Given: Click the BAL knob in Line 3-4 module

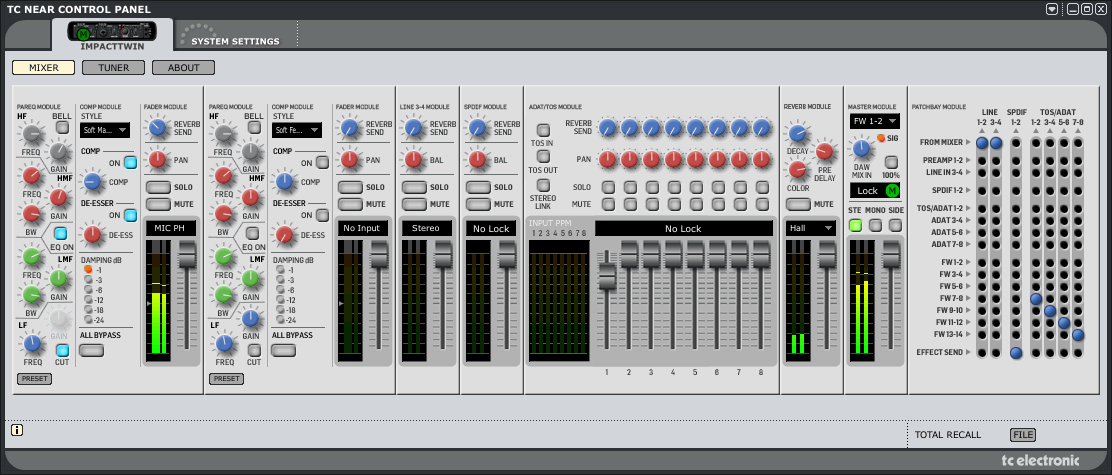Looking at the screenshot, I should point(413,160).
